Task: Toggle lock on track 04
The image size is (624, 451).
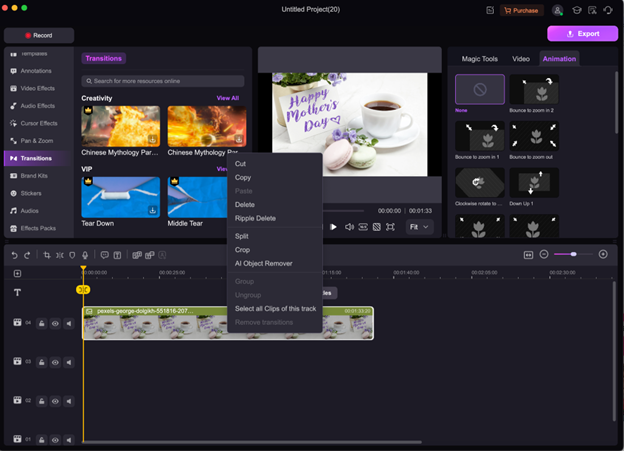Action: (x=42, y=324)
